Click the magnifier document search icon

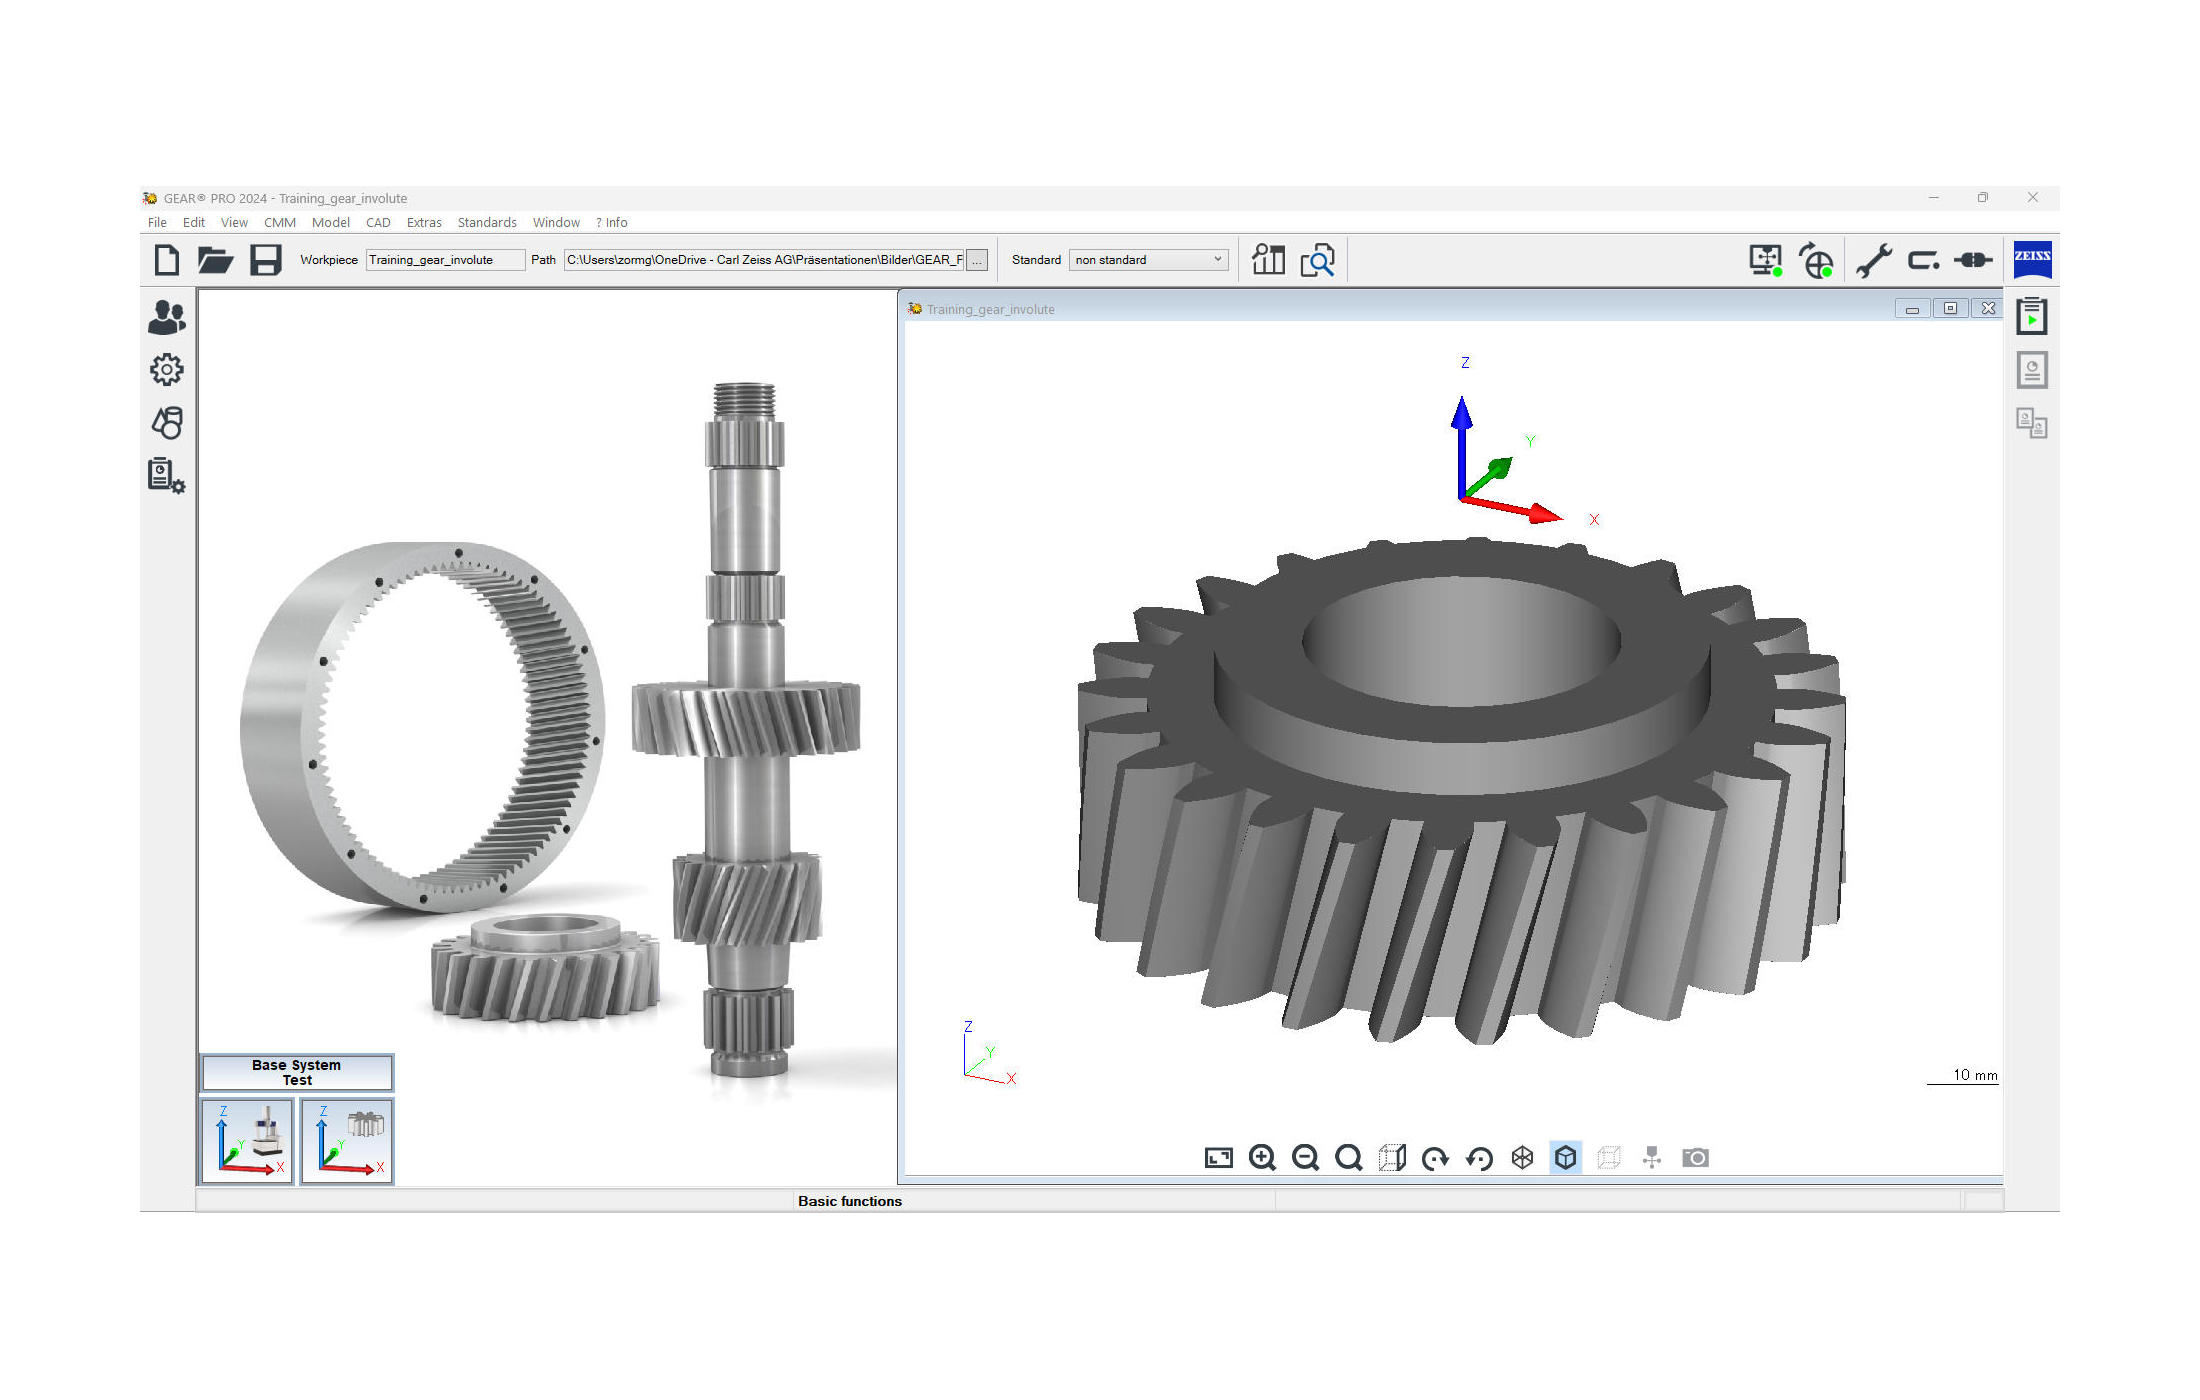click(1318, 260)
